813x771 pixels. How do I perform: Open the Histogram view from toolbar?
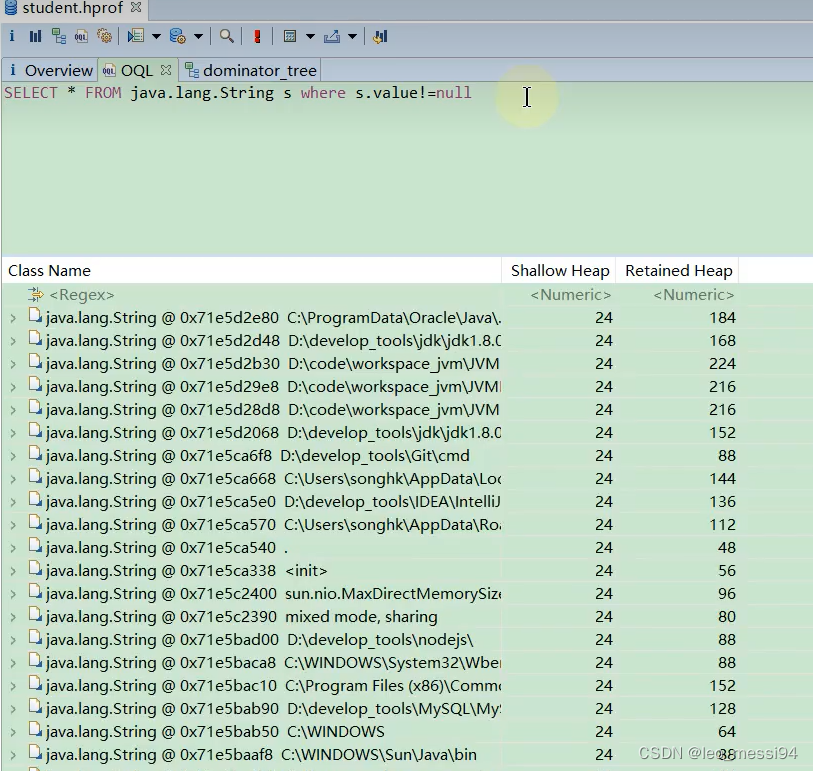(35, 36)
